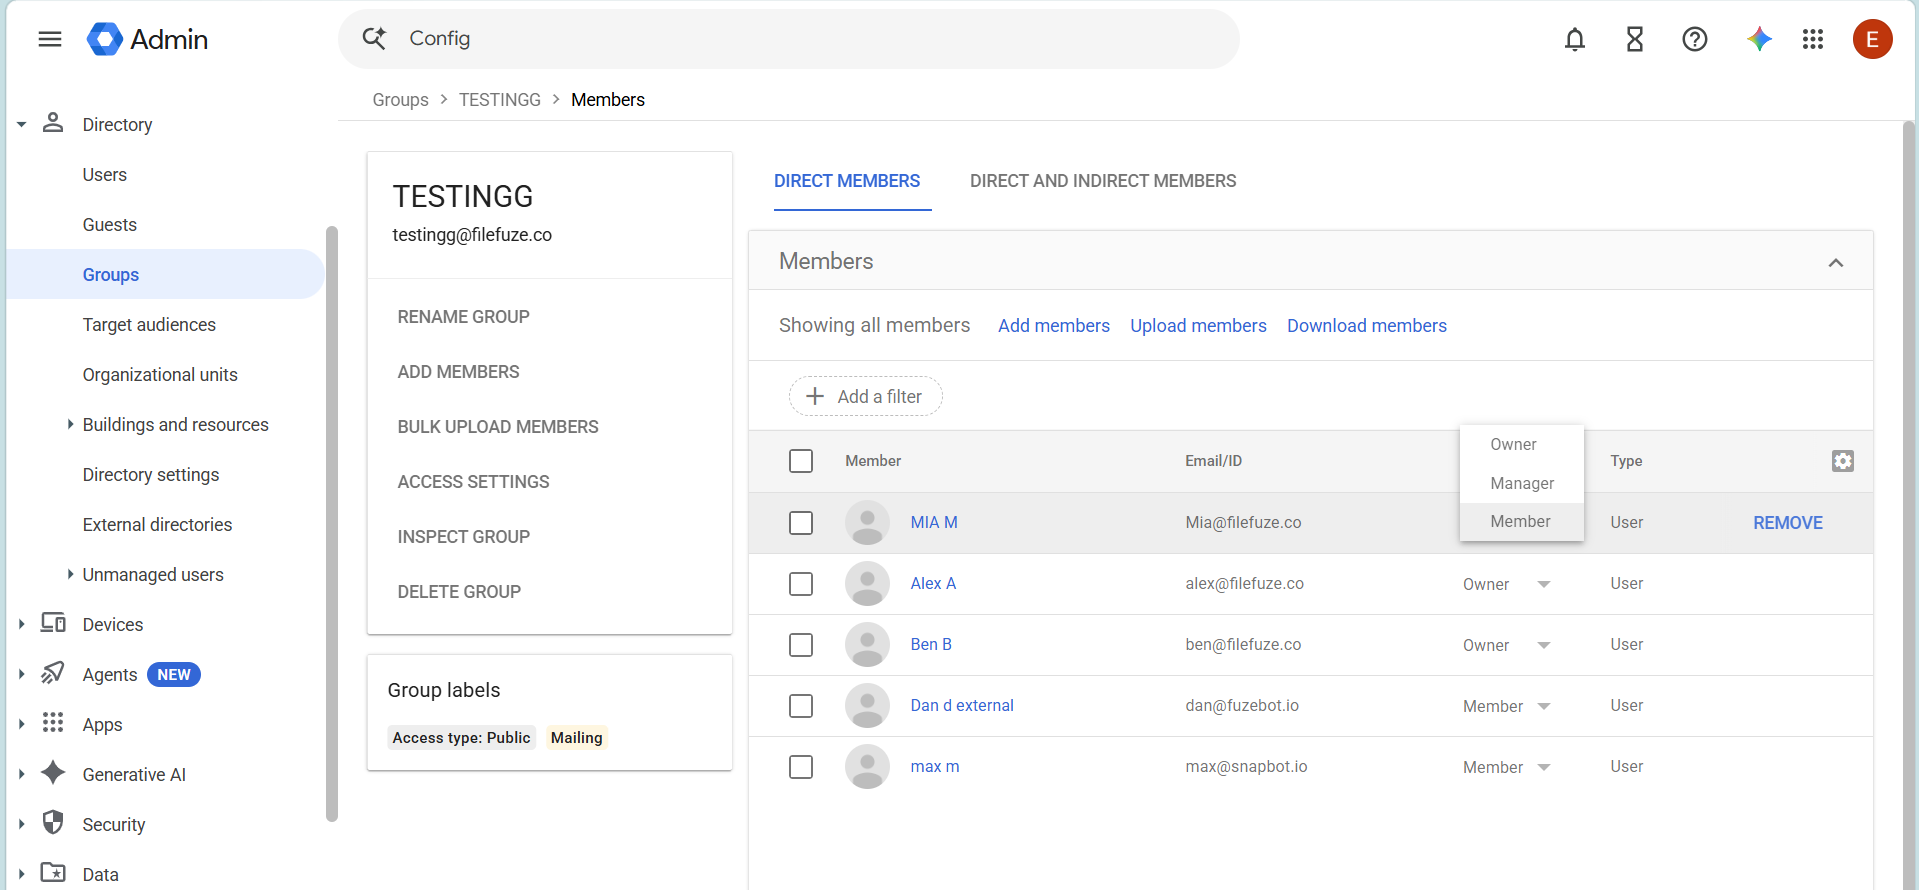1919x890 pixels.
Task: Open the role dropdown for Alex A
Action: 1507,585
